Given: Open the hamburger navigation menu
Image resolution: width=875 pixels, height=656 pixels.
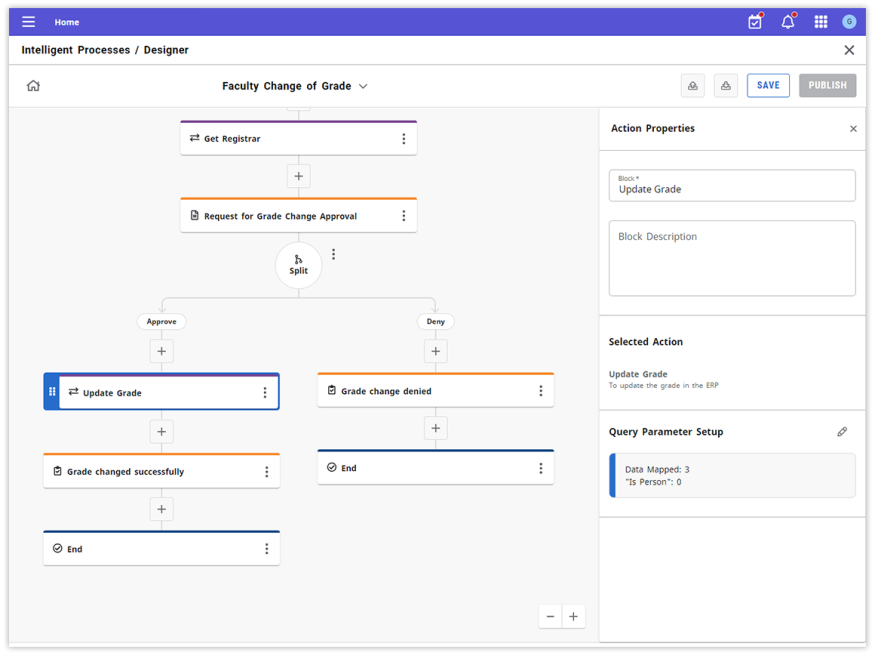Looking at the screenshot, I should click(28, 22).
